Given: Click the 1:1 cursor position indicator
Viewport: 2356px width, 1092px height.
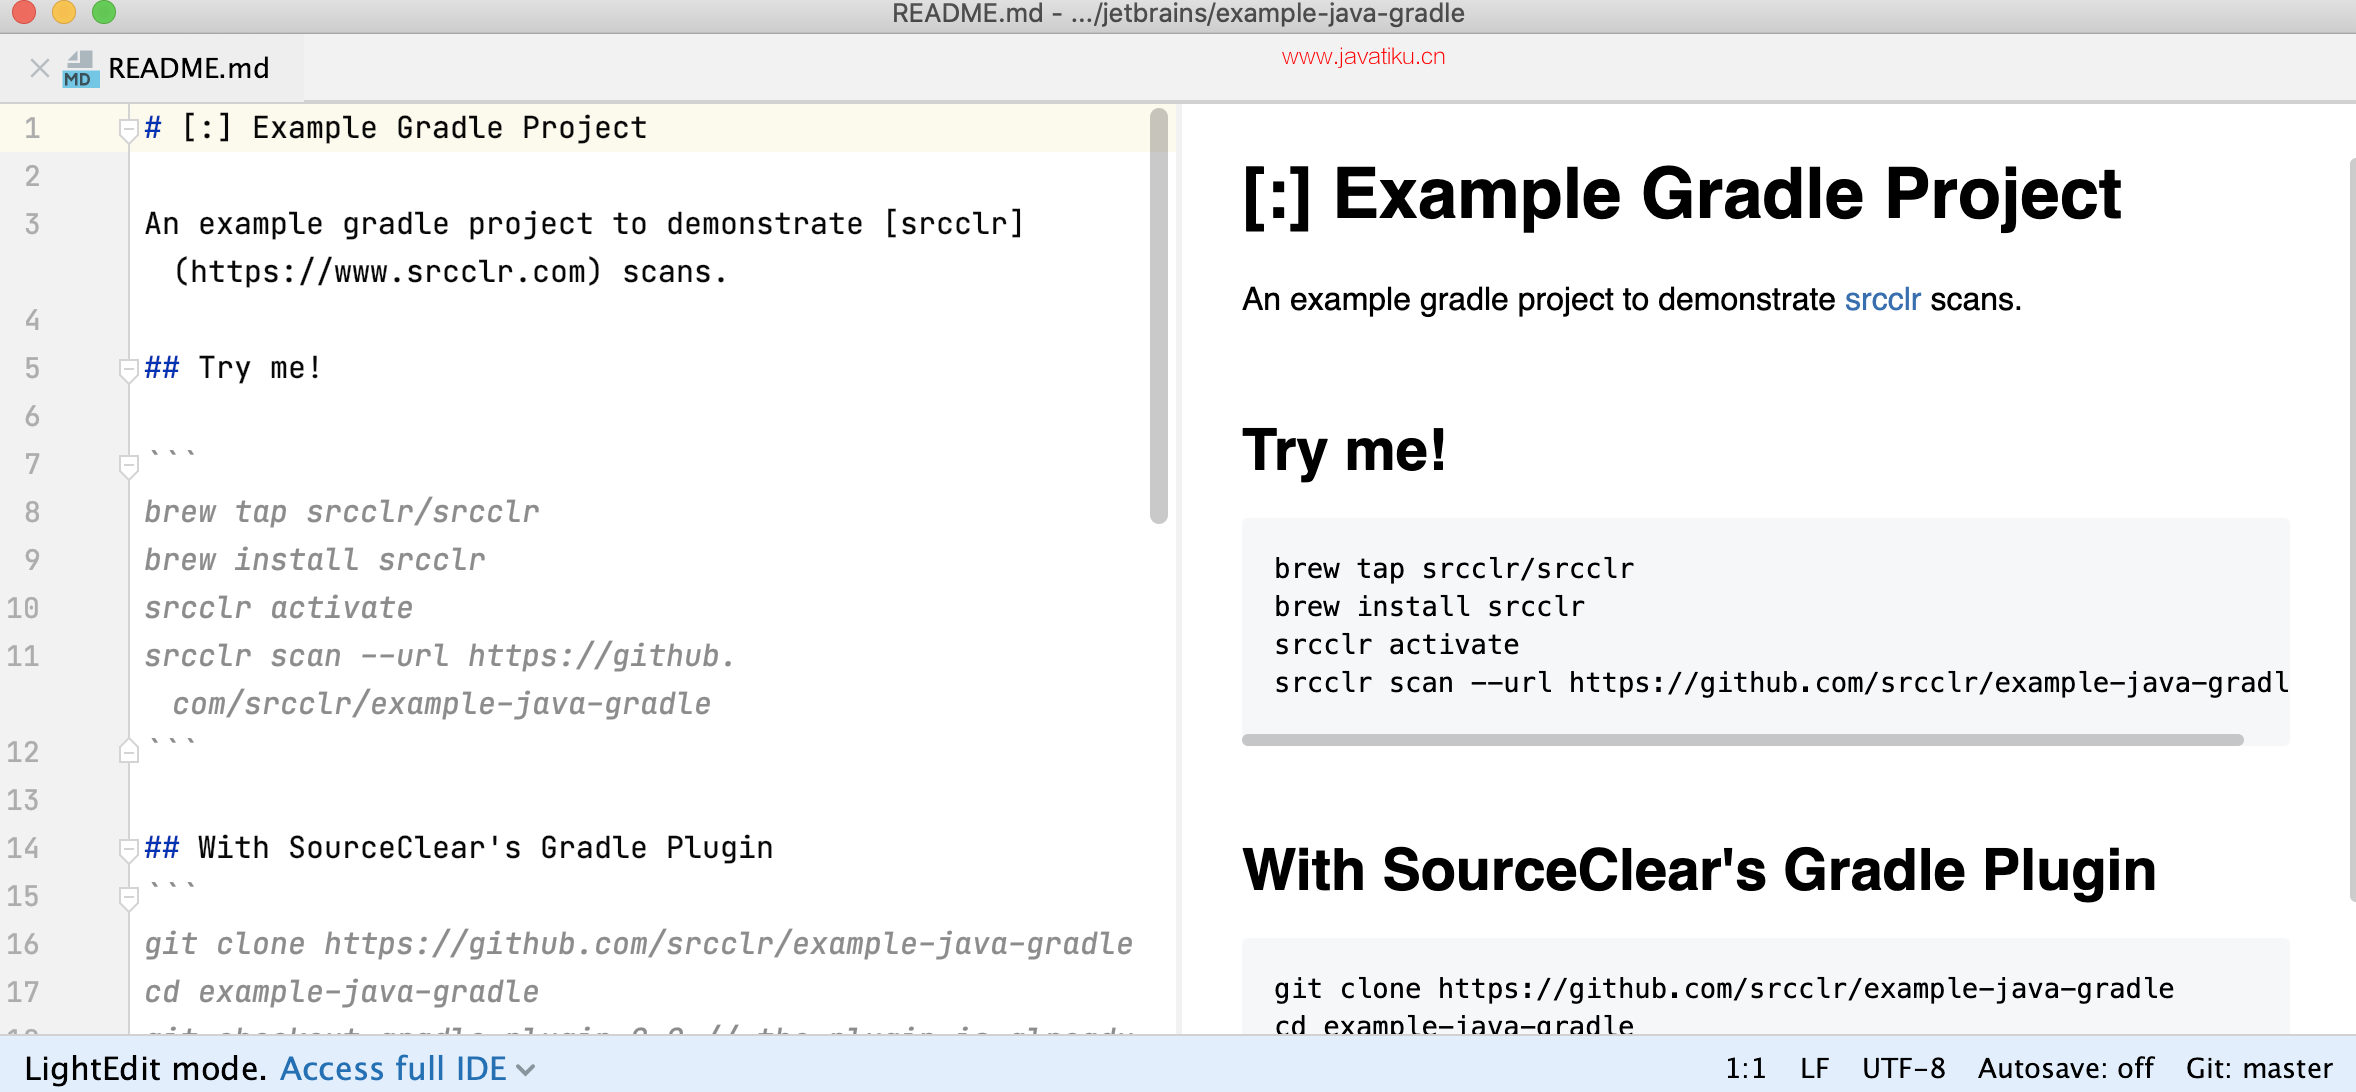Looking at the screenshot, I should coord(1744,1068).
